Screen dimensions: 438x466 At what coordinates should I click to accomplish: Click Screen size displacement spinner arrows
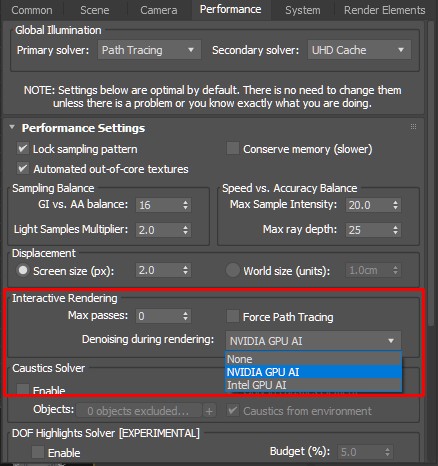pyautogui.click(x=186, y=270)
